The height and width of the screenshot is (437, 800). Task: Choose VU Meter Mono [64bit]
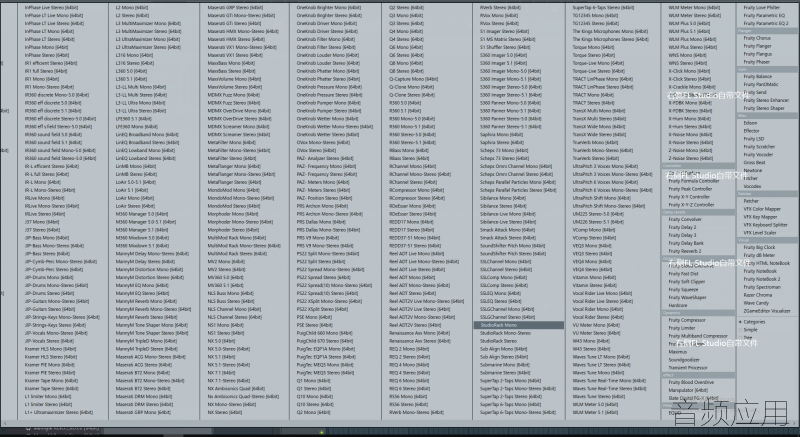coord(596,325)
